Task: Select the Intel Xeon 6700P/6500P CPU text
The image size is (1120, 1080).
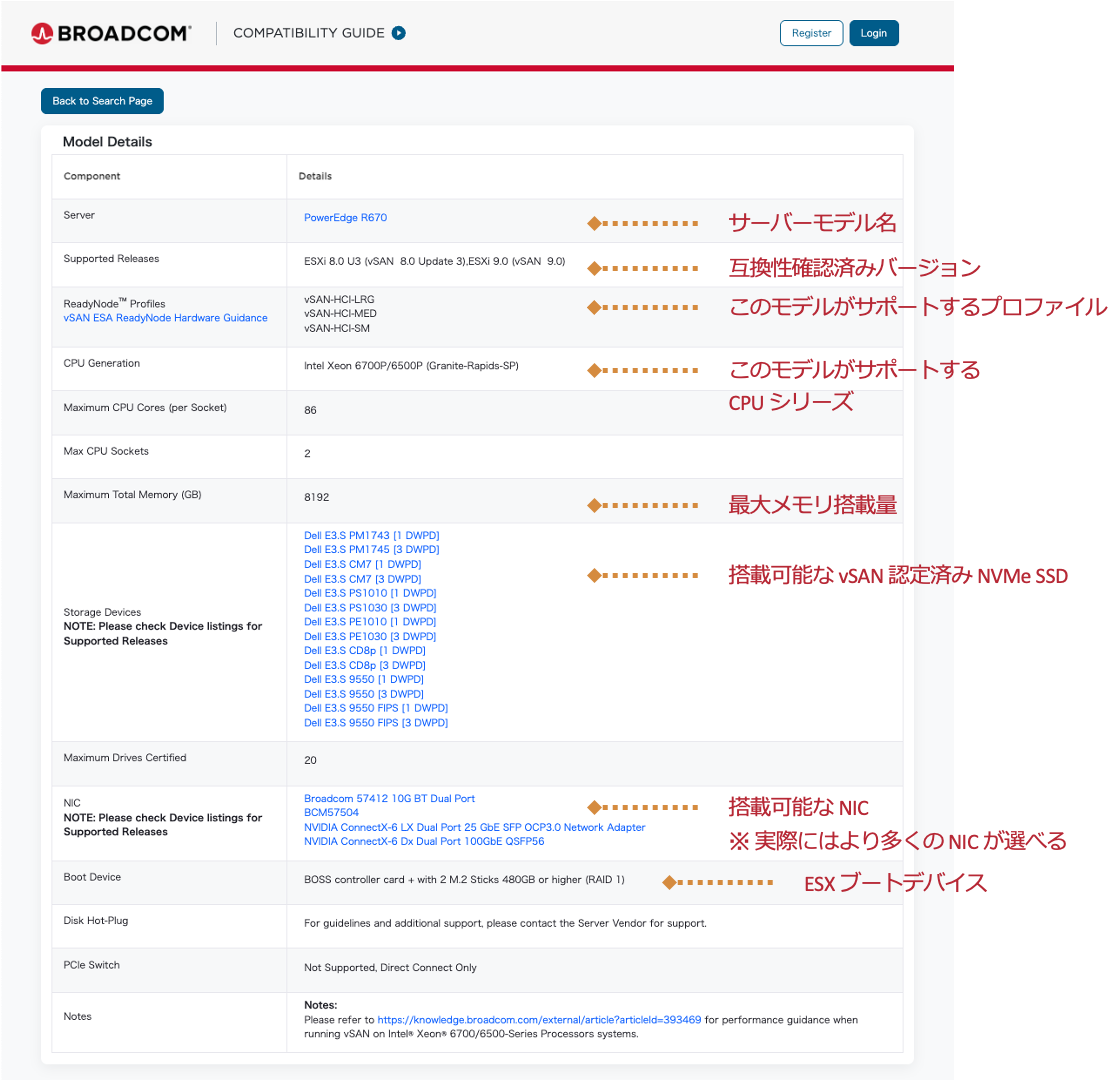Action: (x=411, y=366)
